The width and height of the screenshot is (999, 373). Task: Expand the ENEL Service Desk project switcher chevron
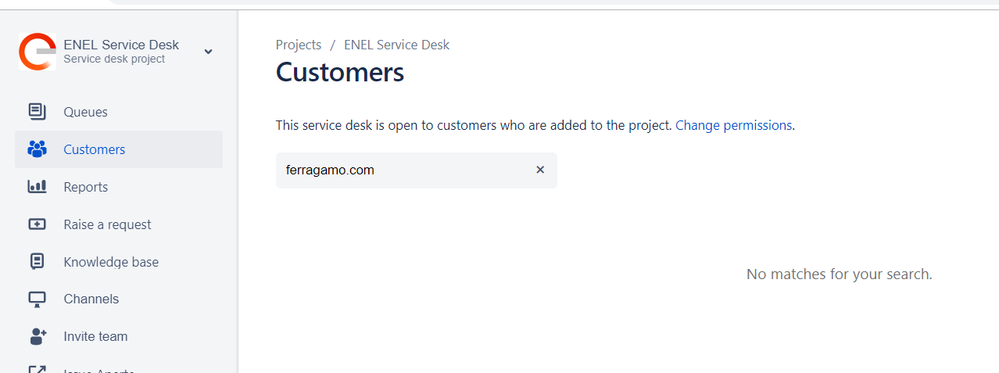[x=208, y=52]
